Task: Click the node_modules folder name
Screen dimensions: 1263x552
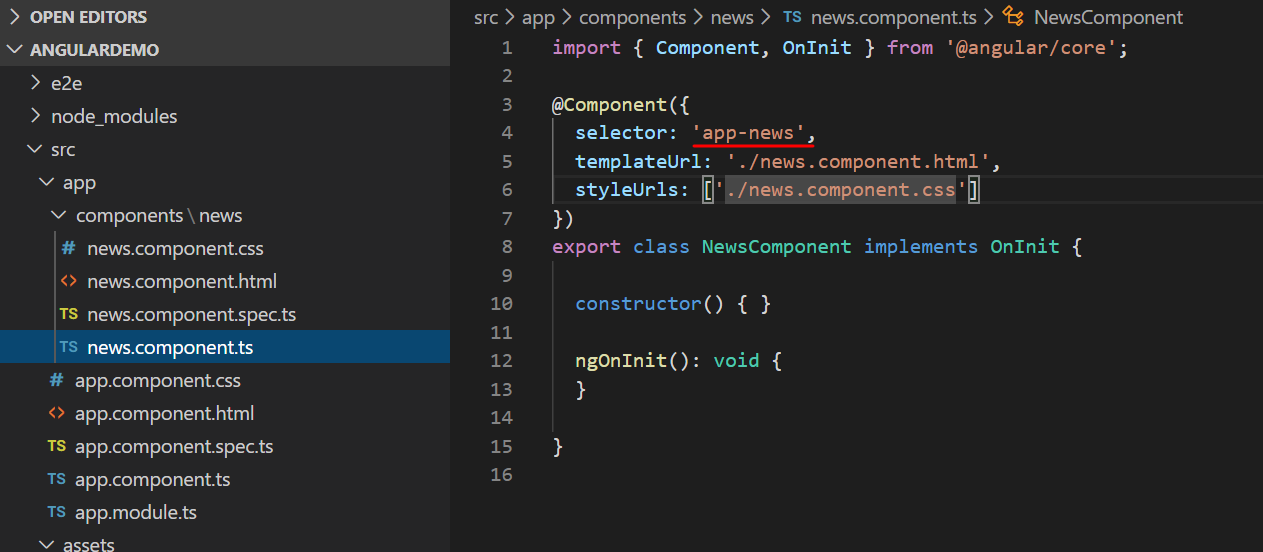Action: point(114,116)
